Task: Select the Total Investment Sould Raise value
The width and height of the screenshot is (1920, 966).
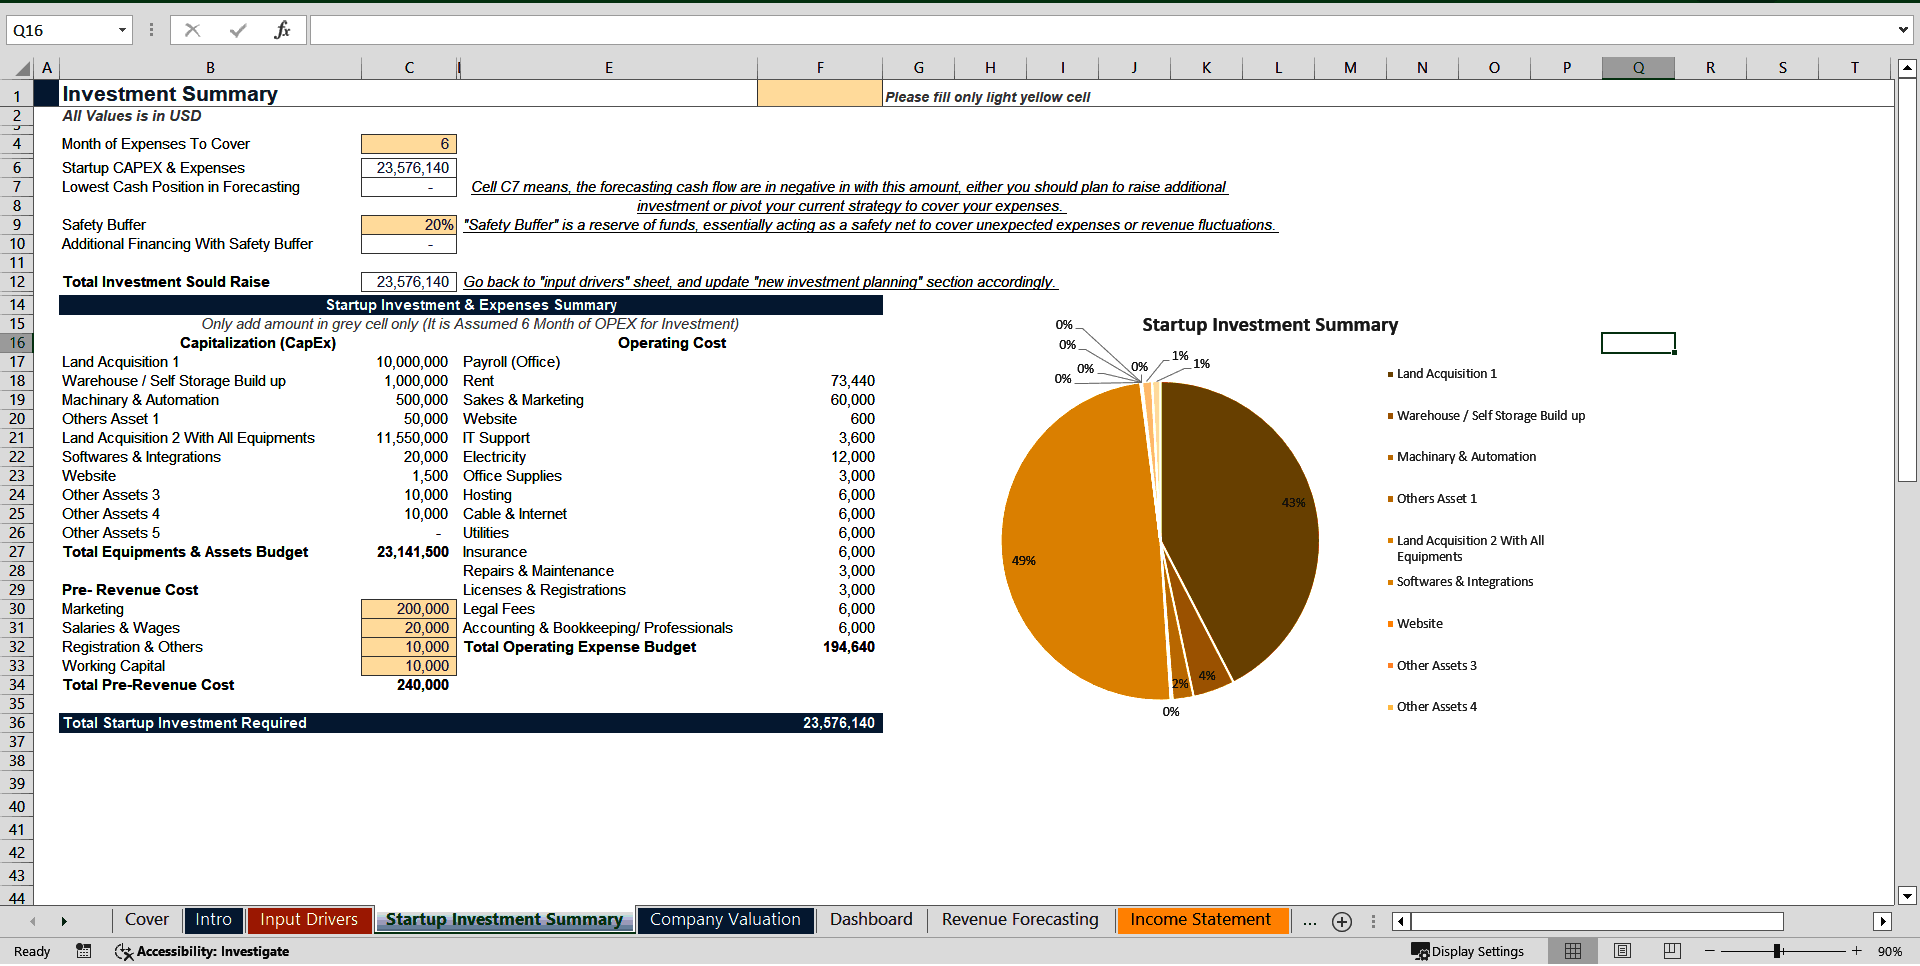Action: click(409, 282)
